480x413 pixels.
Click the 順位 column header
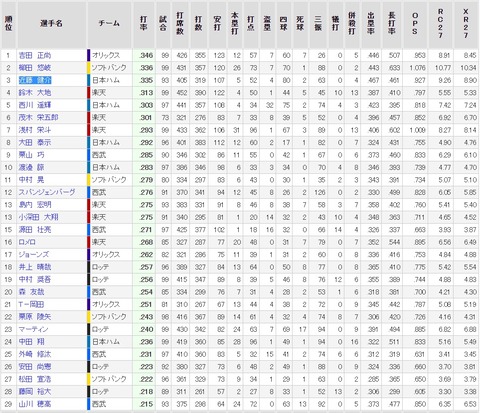click(8, 24)
